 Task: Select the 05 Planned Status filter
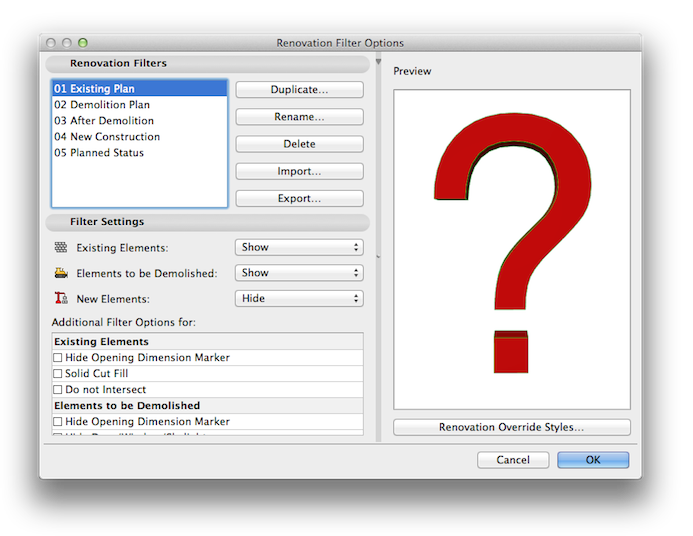tap(140, 152)
